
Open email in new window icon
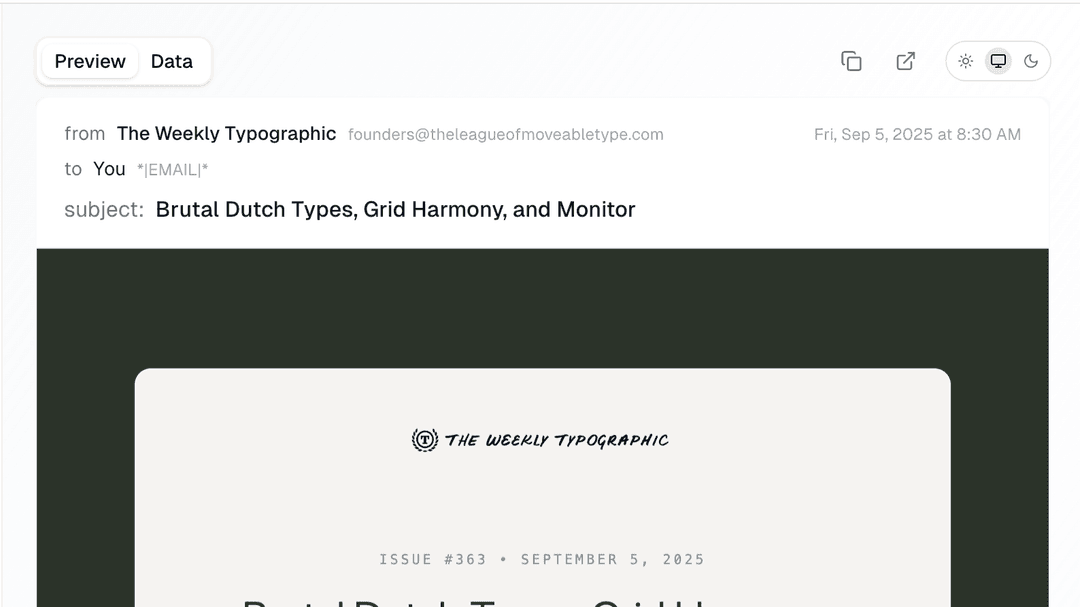906,61
